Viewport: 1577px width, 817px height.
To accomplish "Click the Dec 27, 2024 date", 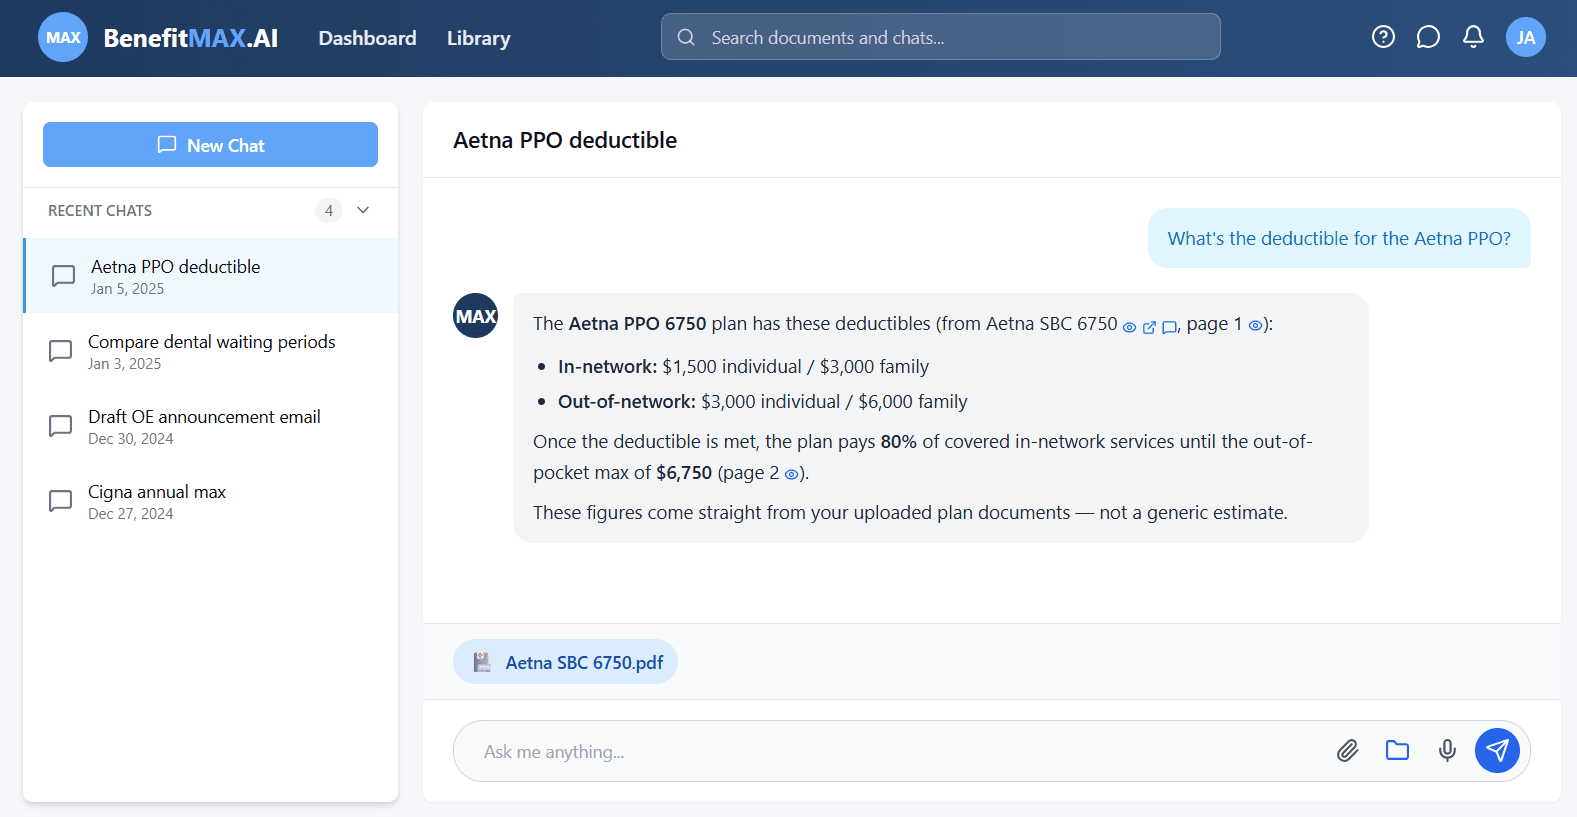I will tap(130, 514).
